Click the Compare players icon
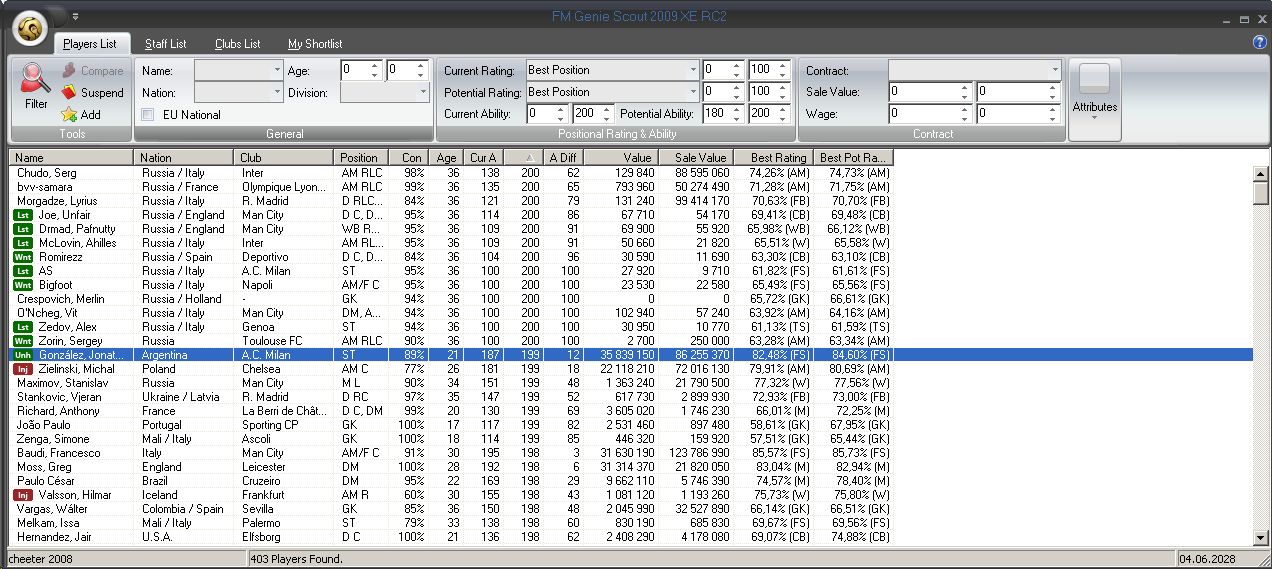The image size is (1272, 569). [x=68, y=71]
